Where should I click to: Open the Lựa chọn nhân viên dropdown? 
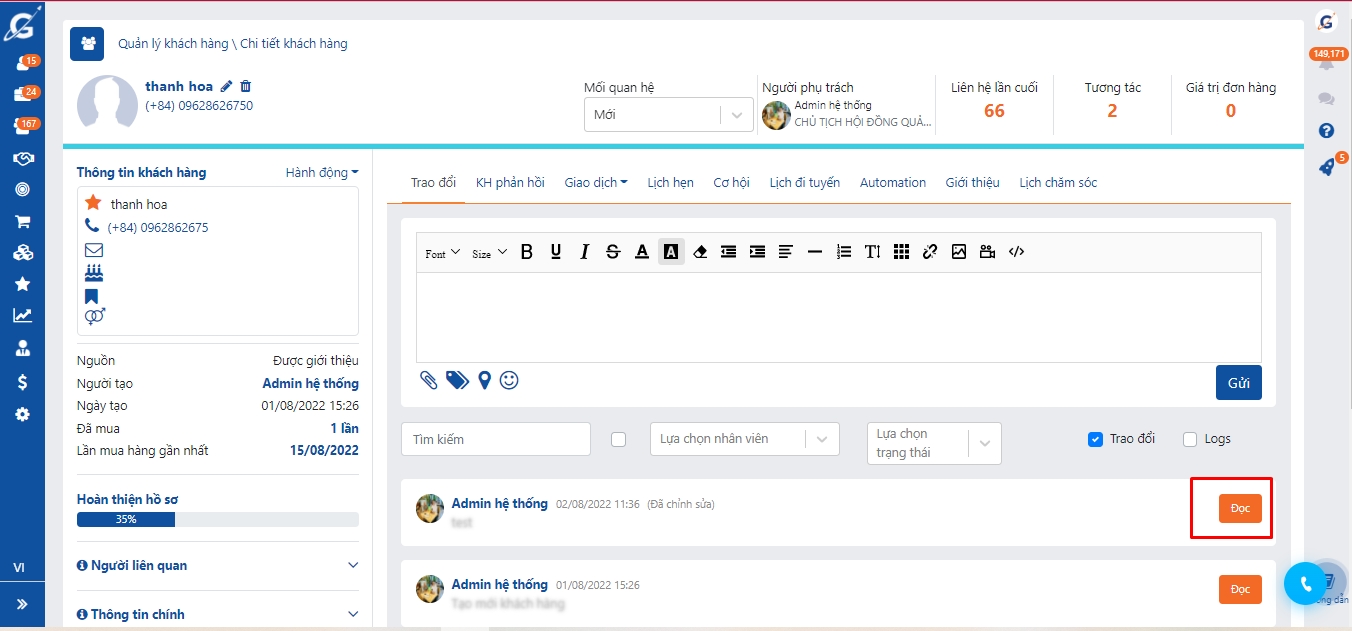[x=744, y=439]
